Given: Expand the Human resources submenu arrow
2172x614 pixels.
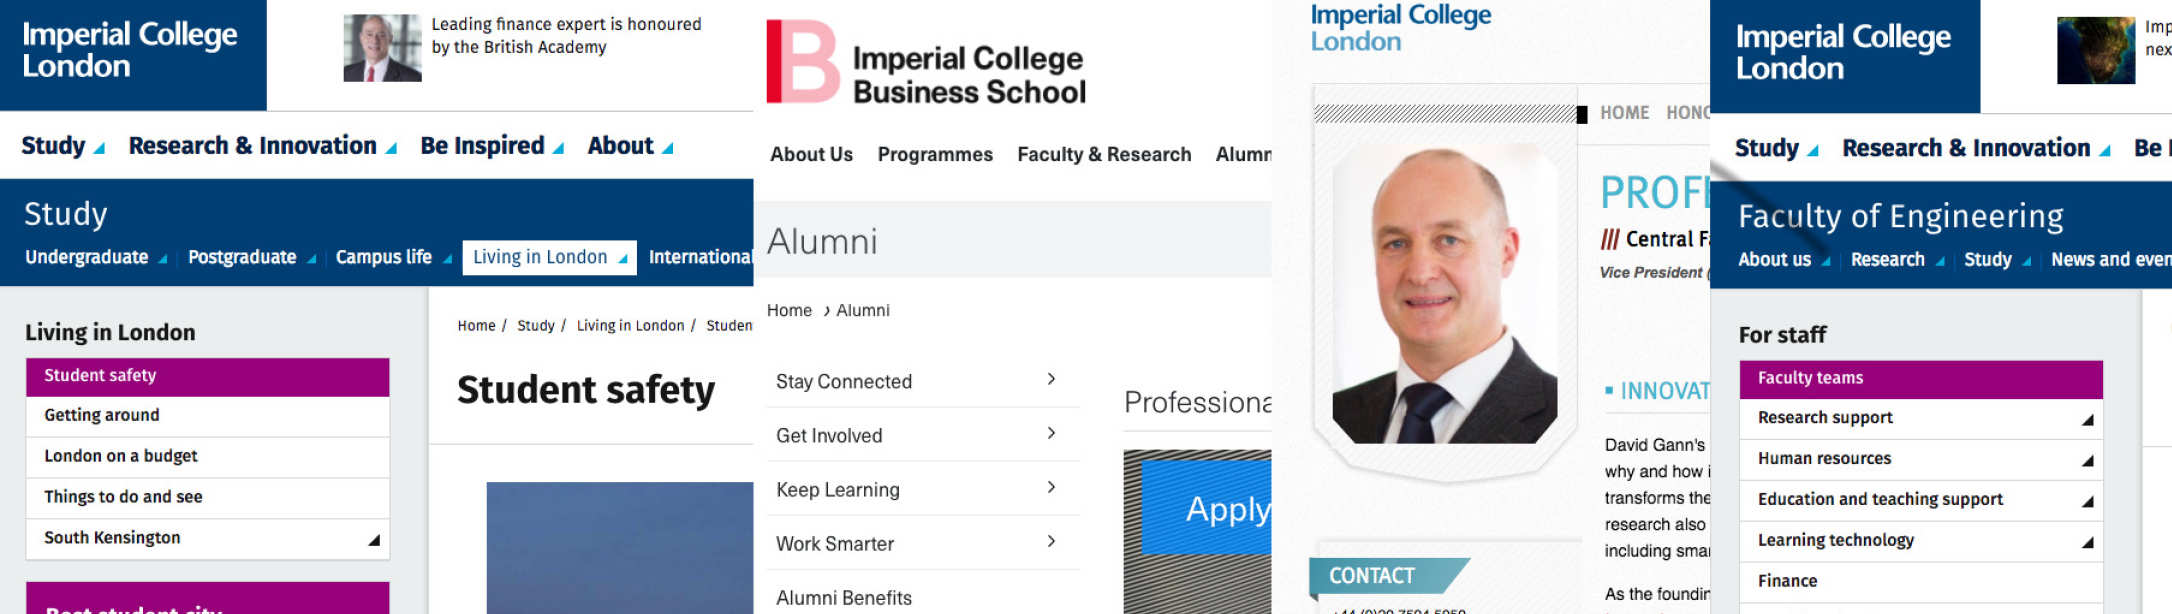Looking at the screenshot, I should pyautogui.click(x=2087, y=461).
